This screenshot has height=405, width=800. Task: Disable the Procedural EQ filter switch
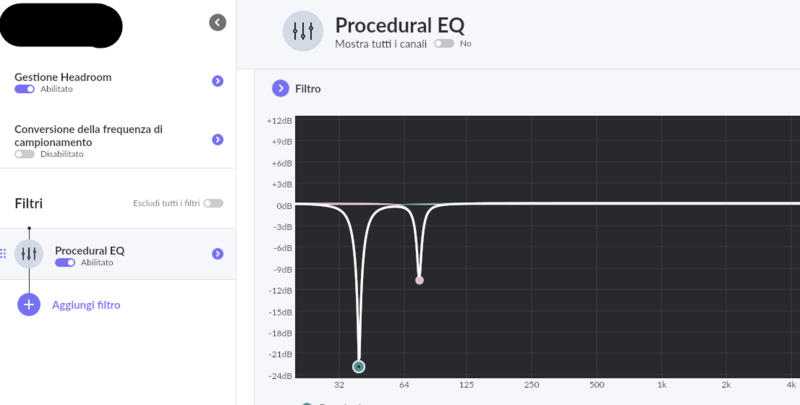[x=65, y=262]
